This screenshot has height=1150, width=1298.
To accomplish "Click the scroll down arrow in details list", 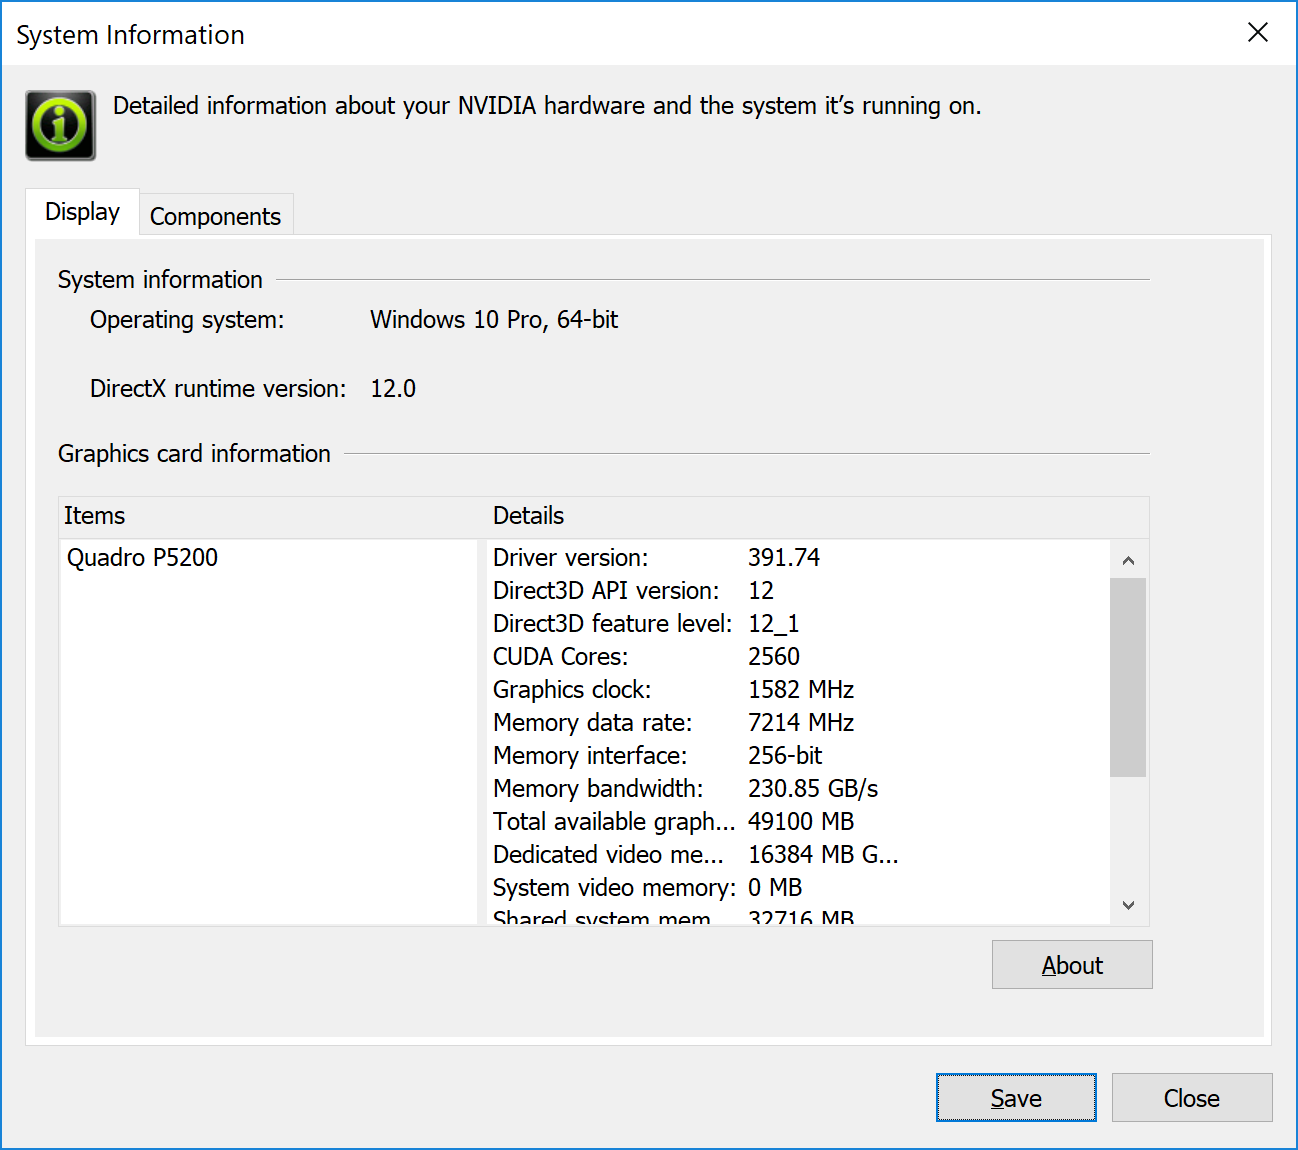I will tap(1128, 905).
